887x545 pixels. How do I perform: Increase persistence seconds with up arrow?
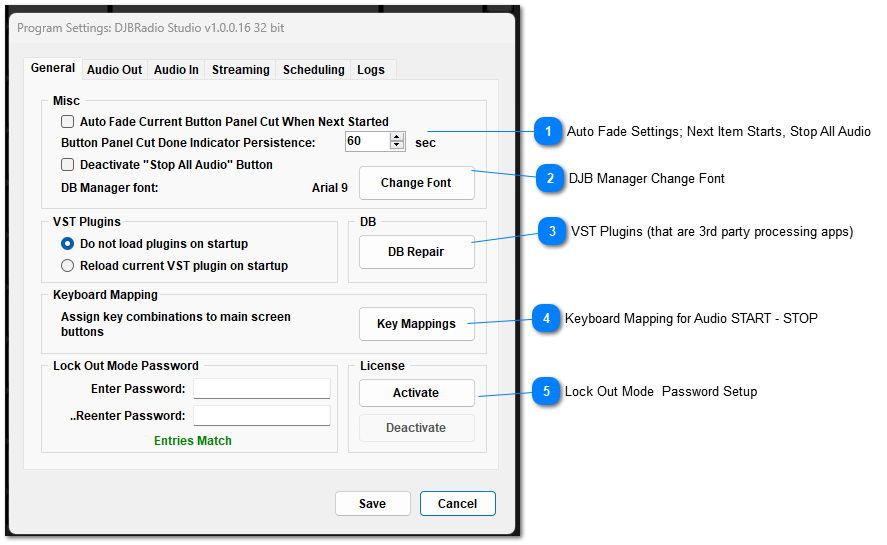(x=397, y=137)
